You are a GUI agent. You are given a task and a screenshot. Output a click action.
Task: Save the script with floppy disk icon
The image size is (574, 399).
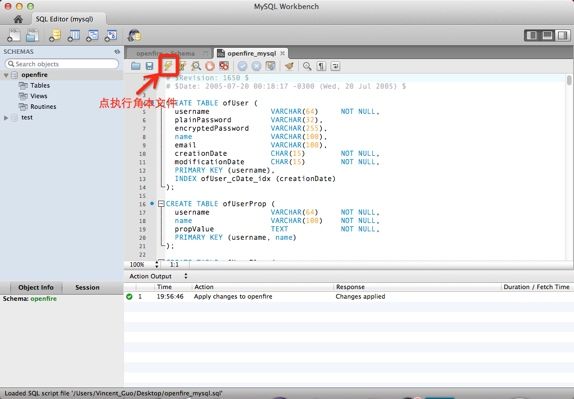click(x=149, y=66)
